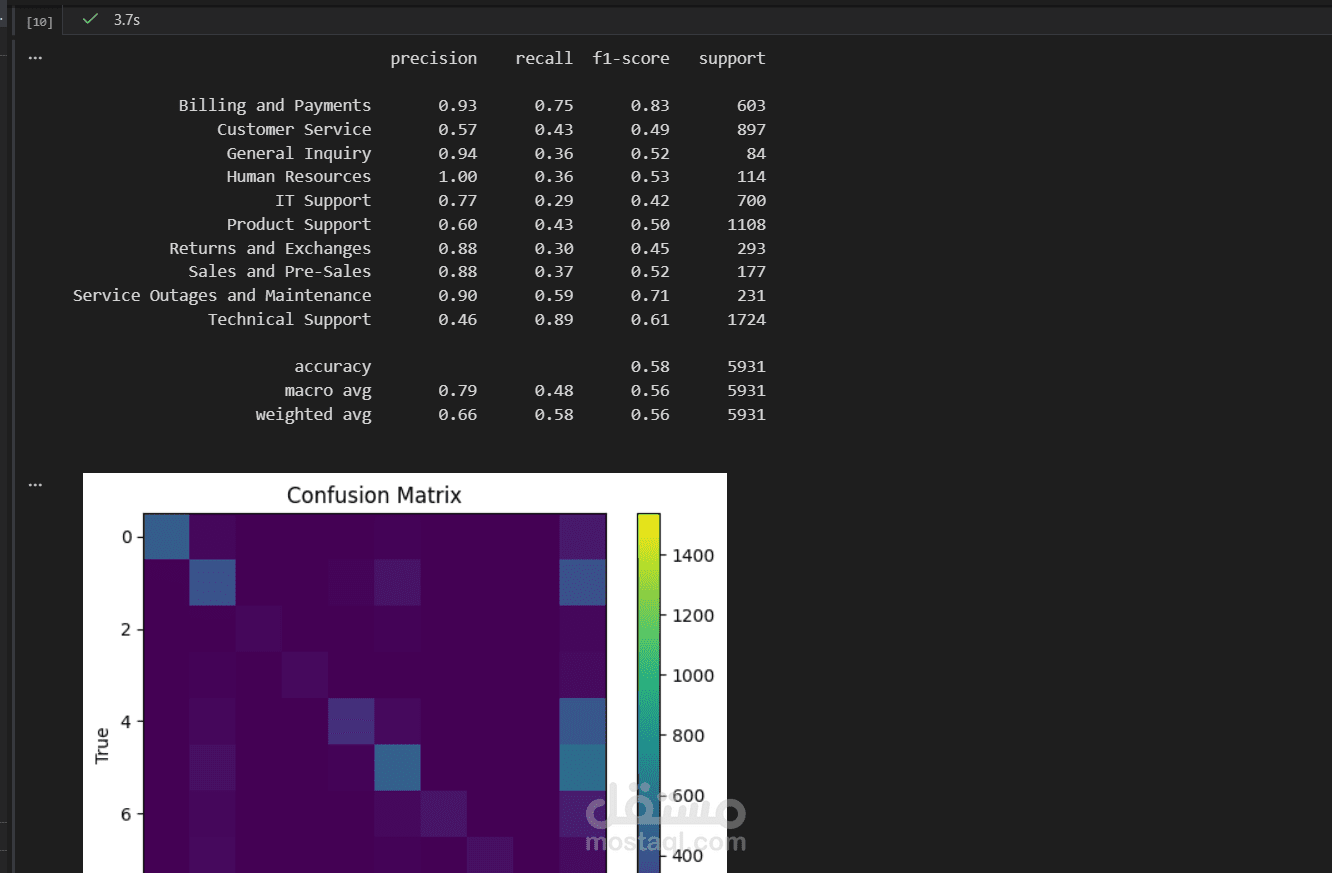Select the "Technical Support" row label
The height and width of the screenshot is (873, 1332).
coord(290,320)
